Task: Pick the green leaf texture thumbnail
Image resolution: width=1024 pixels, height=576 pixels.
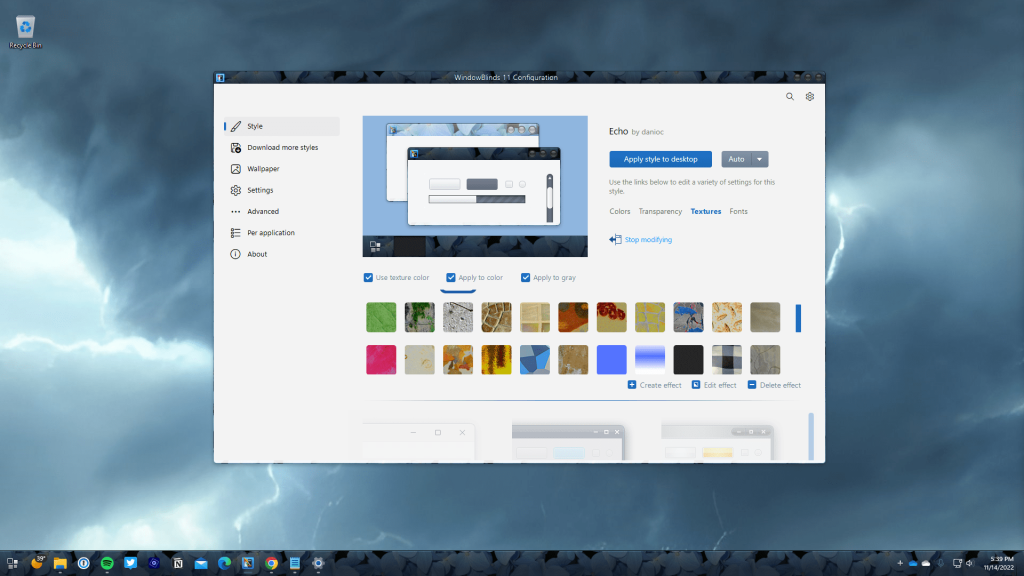Action: pyautogui.click(x=381, y=317)
